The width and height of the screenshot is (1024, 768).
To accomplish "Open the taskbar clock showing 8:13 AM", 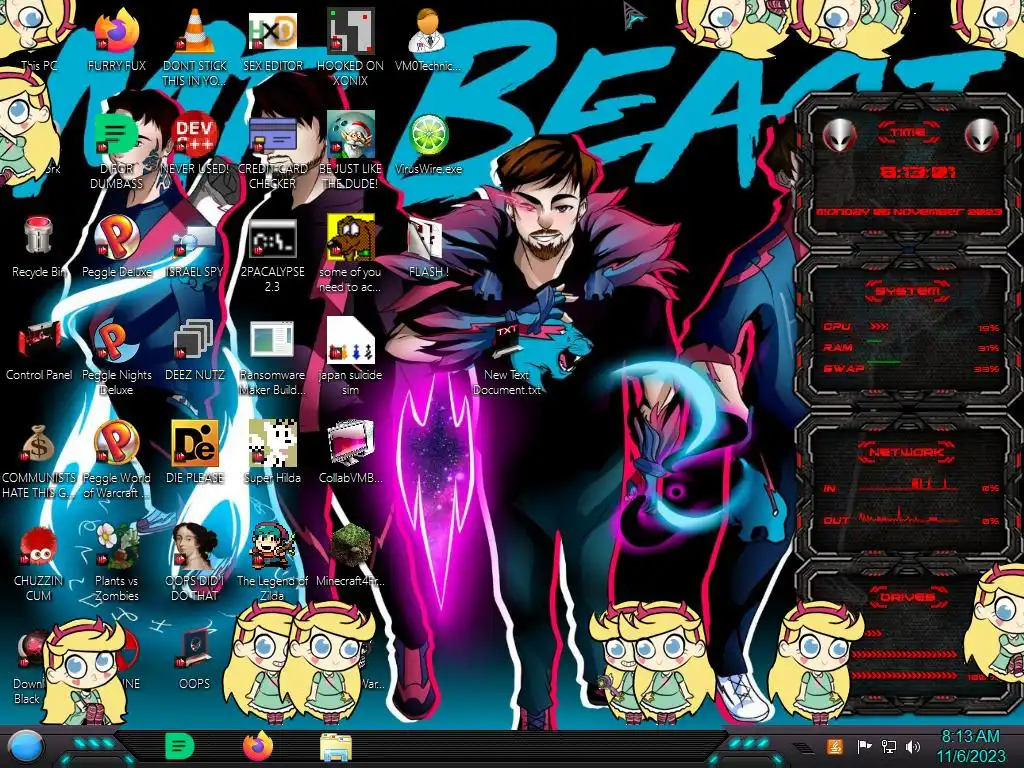I will pyautogui.click(x=971, y=746).
